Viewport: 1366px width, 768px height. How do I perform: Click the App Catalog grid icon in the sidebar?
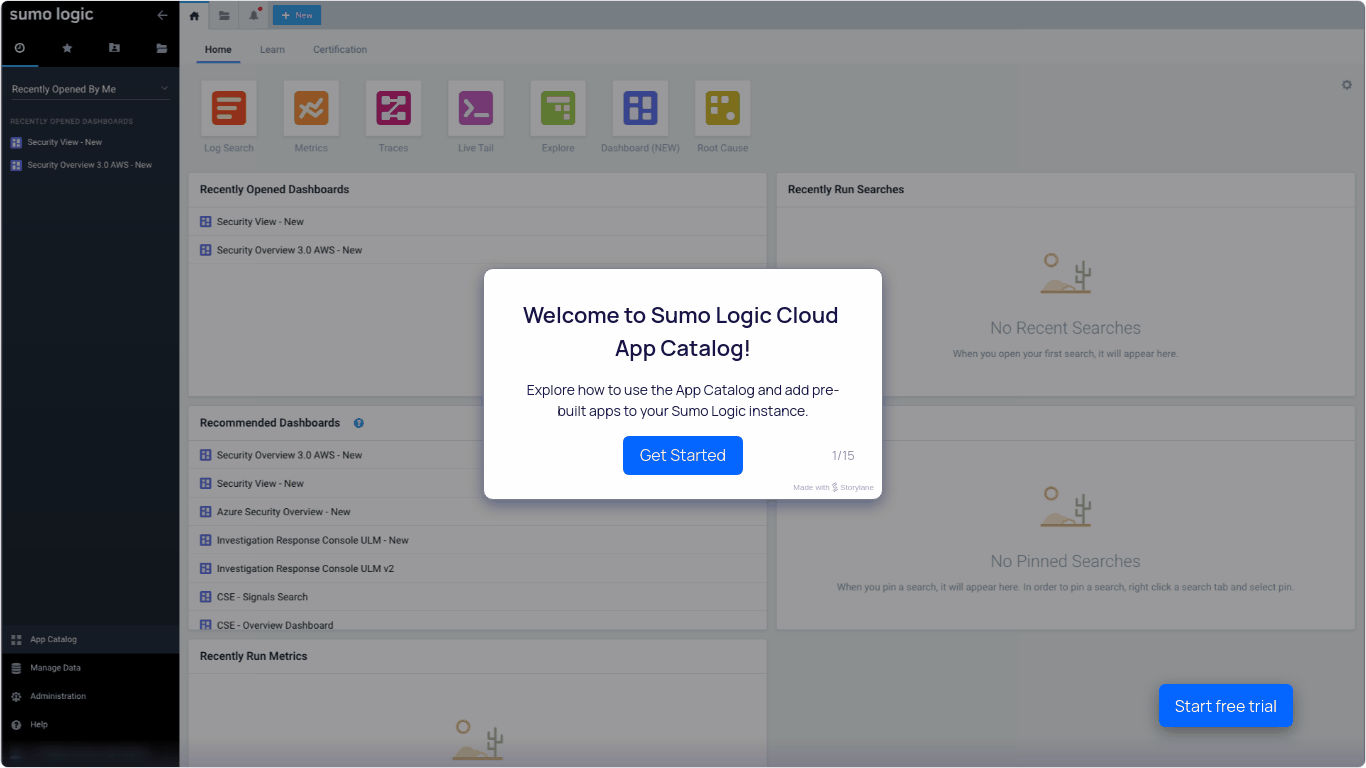(16, 639)
